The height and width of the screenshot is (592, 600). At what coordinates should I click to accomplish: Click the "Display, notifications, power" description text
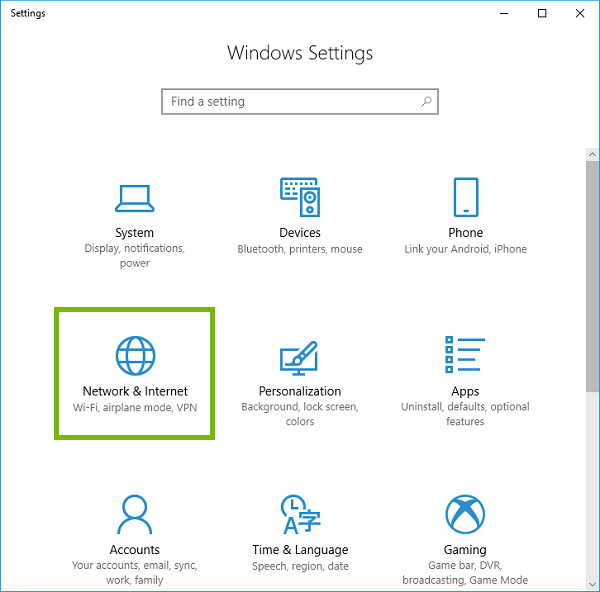[x=134, y=256]
